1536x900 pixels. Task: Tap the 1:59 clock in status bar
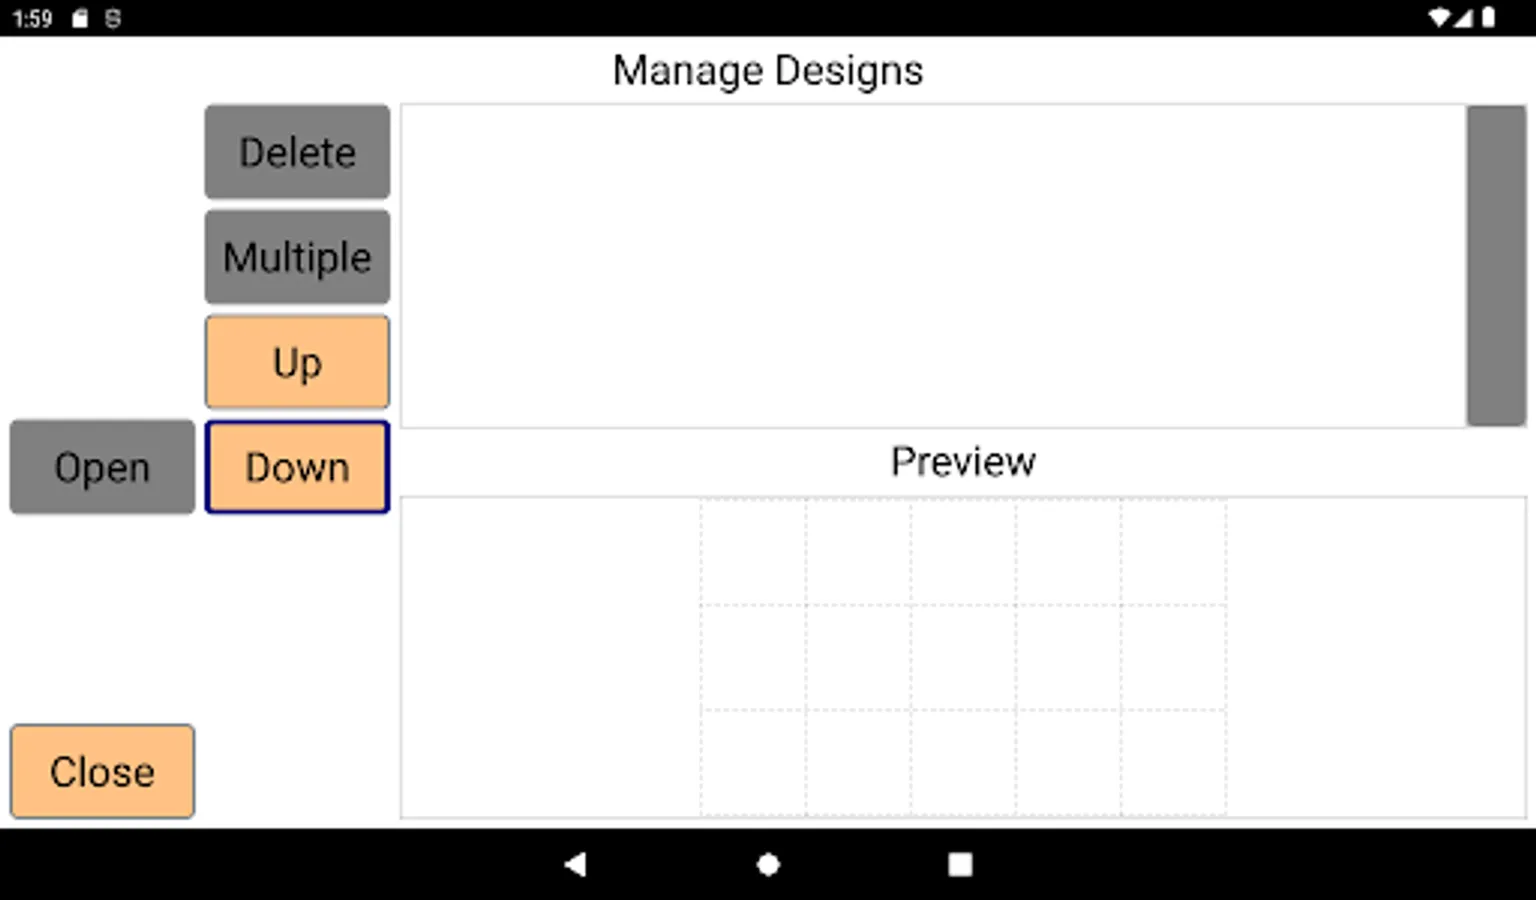32,18
